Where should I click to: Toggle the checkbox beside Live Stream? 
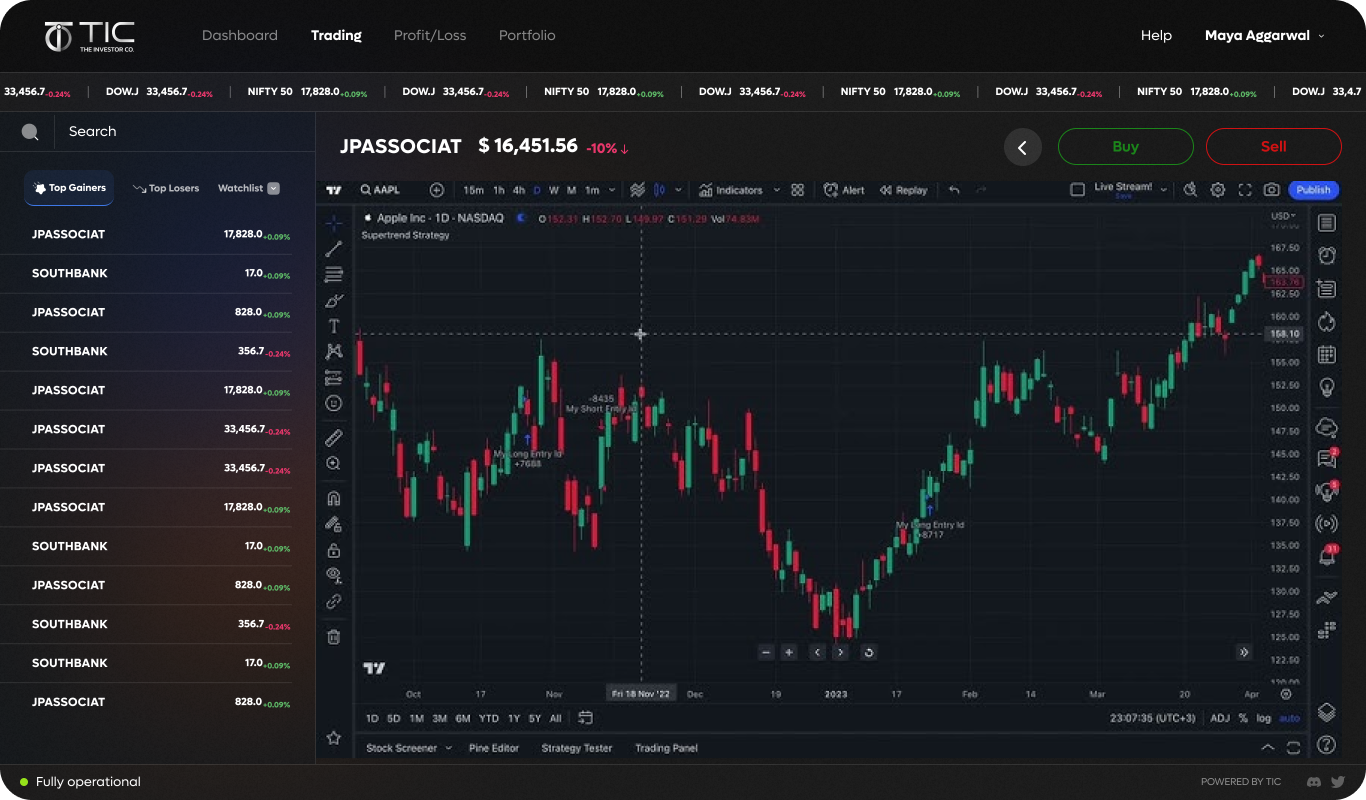pos(1077,190)
